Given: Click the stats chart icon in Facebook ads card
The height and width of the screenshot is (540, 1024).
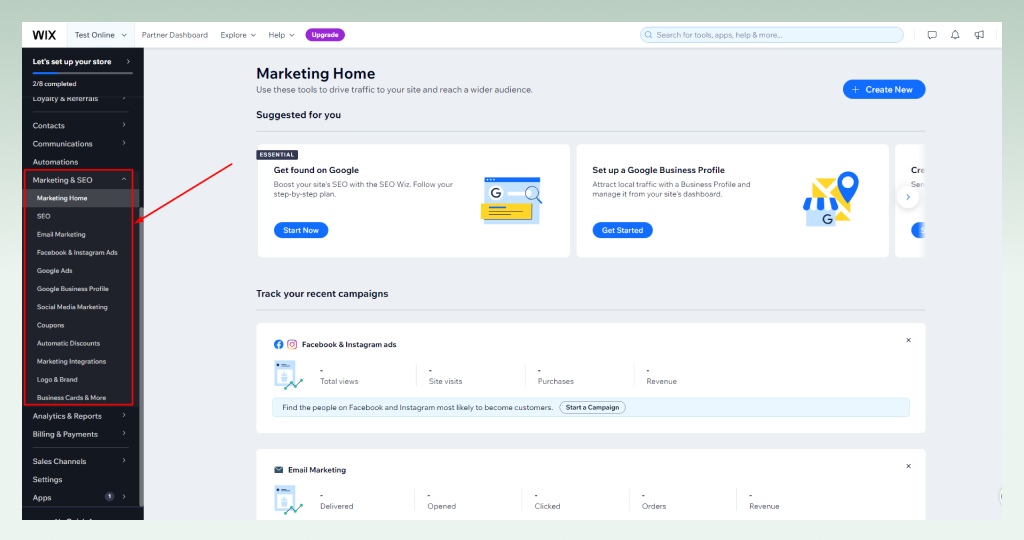Looking at the screenshot, I should [288, 375].
